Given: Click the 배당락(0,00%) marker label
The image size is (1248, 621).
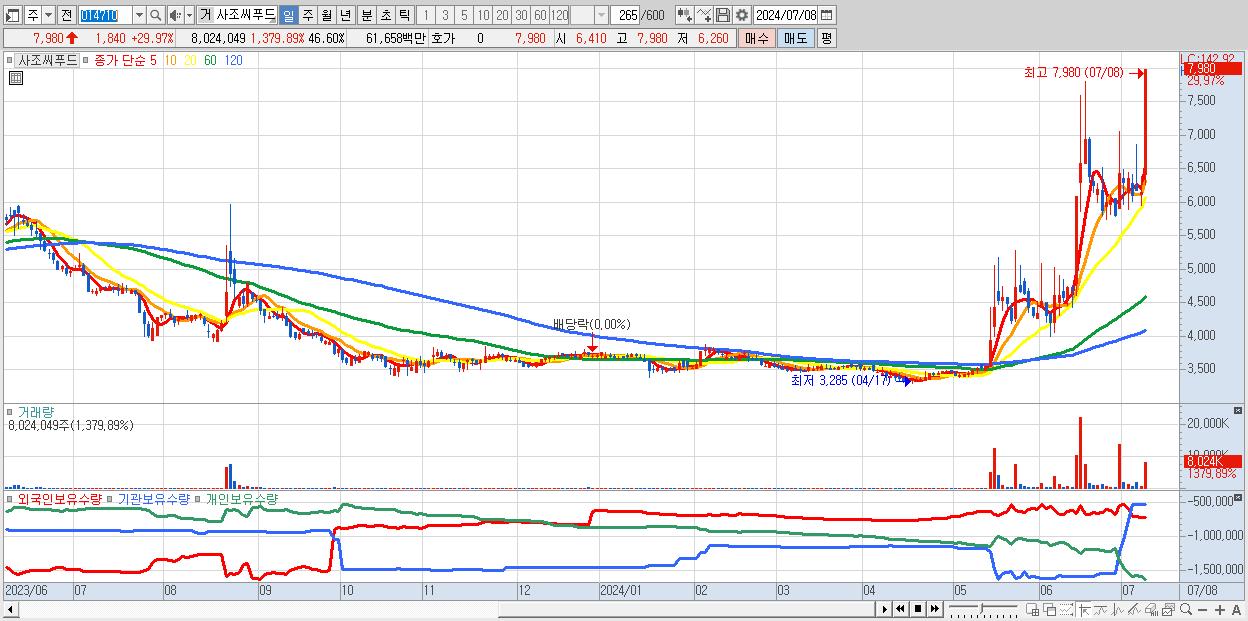Looking at the screenshot, I should [x=592, y=324].
